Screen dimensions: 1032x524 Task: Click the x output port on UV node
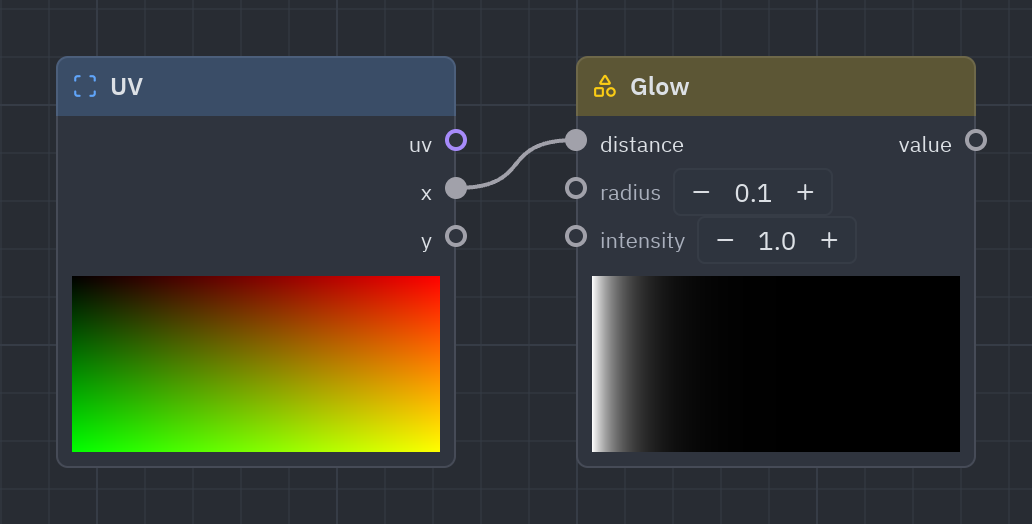456,188
